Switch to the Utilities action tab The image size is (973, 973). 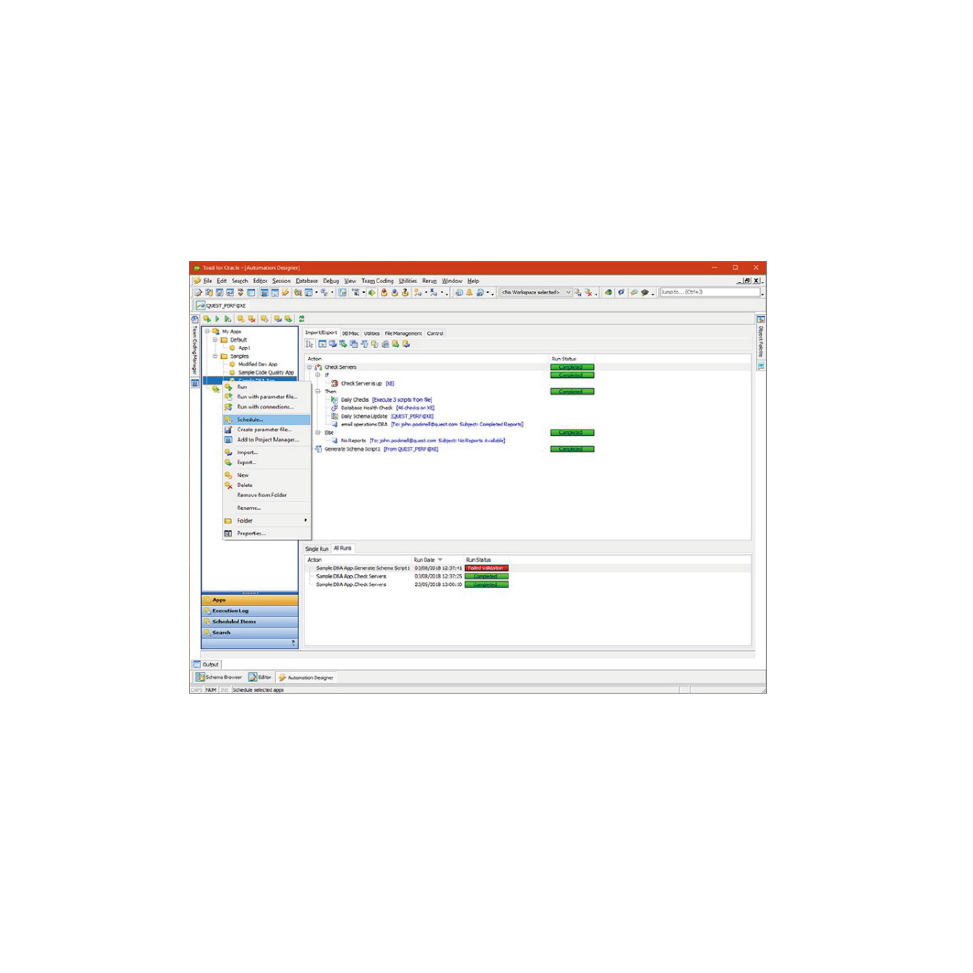tap(372, 333)
